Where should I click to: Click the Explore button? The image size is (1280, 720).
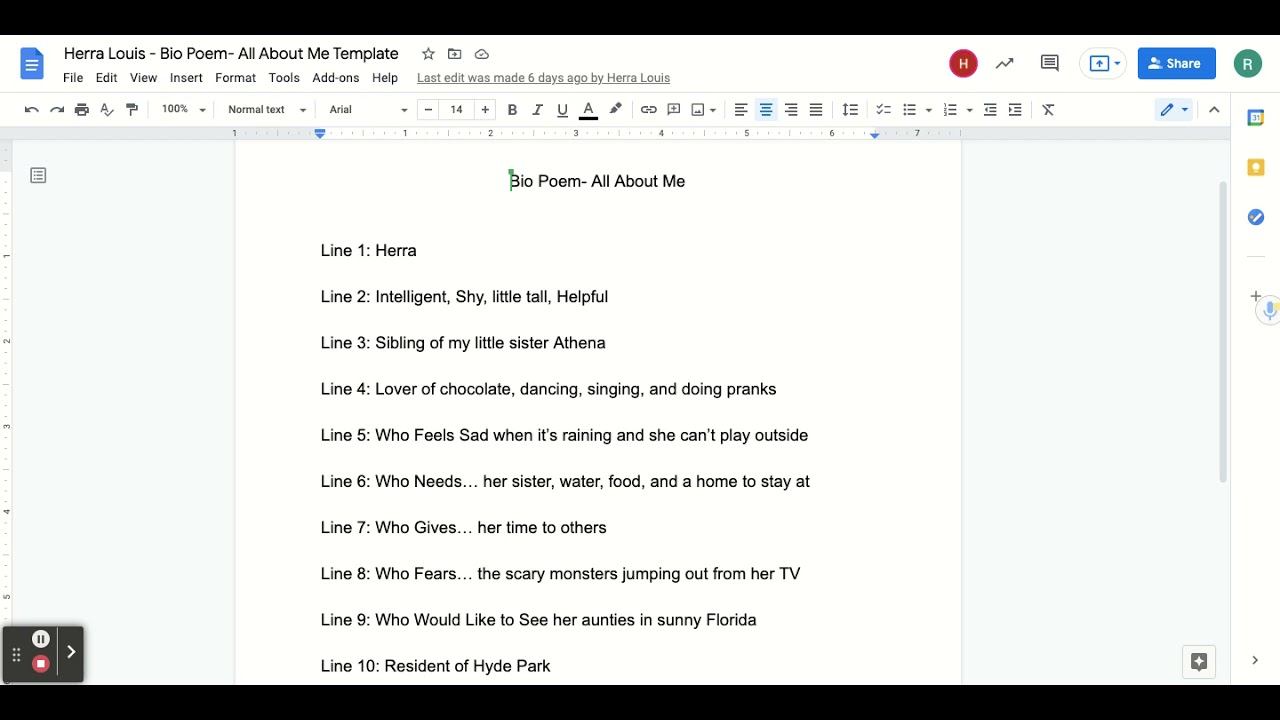coord(1199,661)
